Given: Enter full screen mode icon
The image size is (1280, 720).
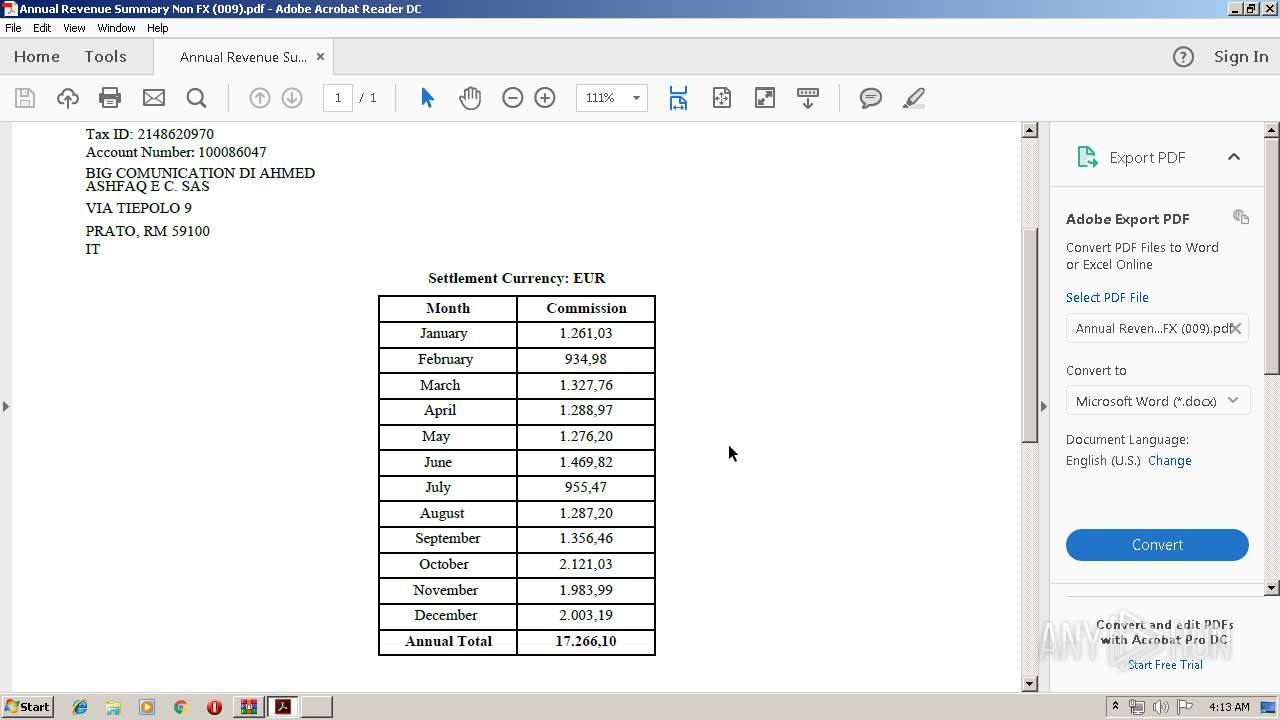Looking at the screenshot, I should click(765, 98).
